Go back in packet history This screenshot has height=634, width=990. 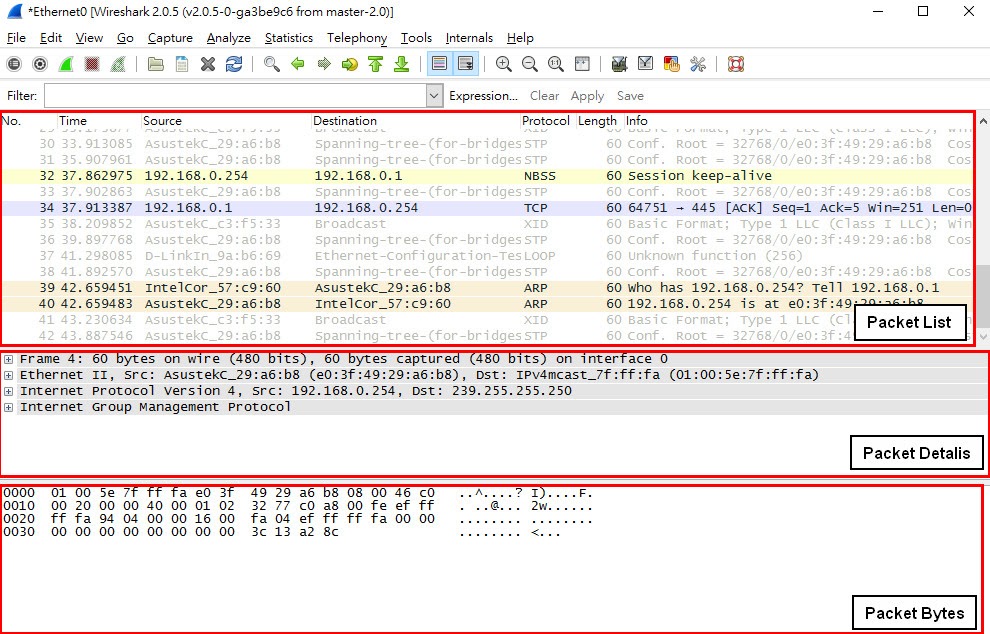click(x=297, y=64)
